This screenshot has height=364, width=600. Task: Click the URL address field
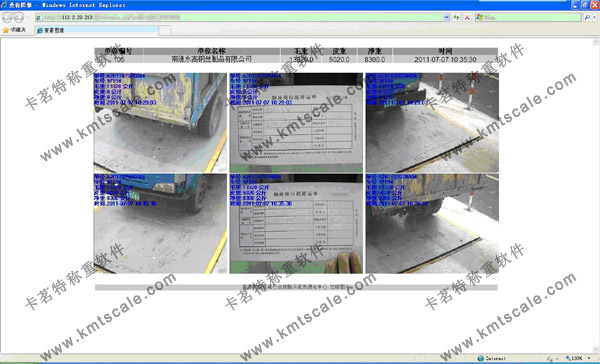[239, 17]
